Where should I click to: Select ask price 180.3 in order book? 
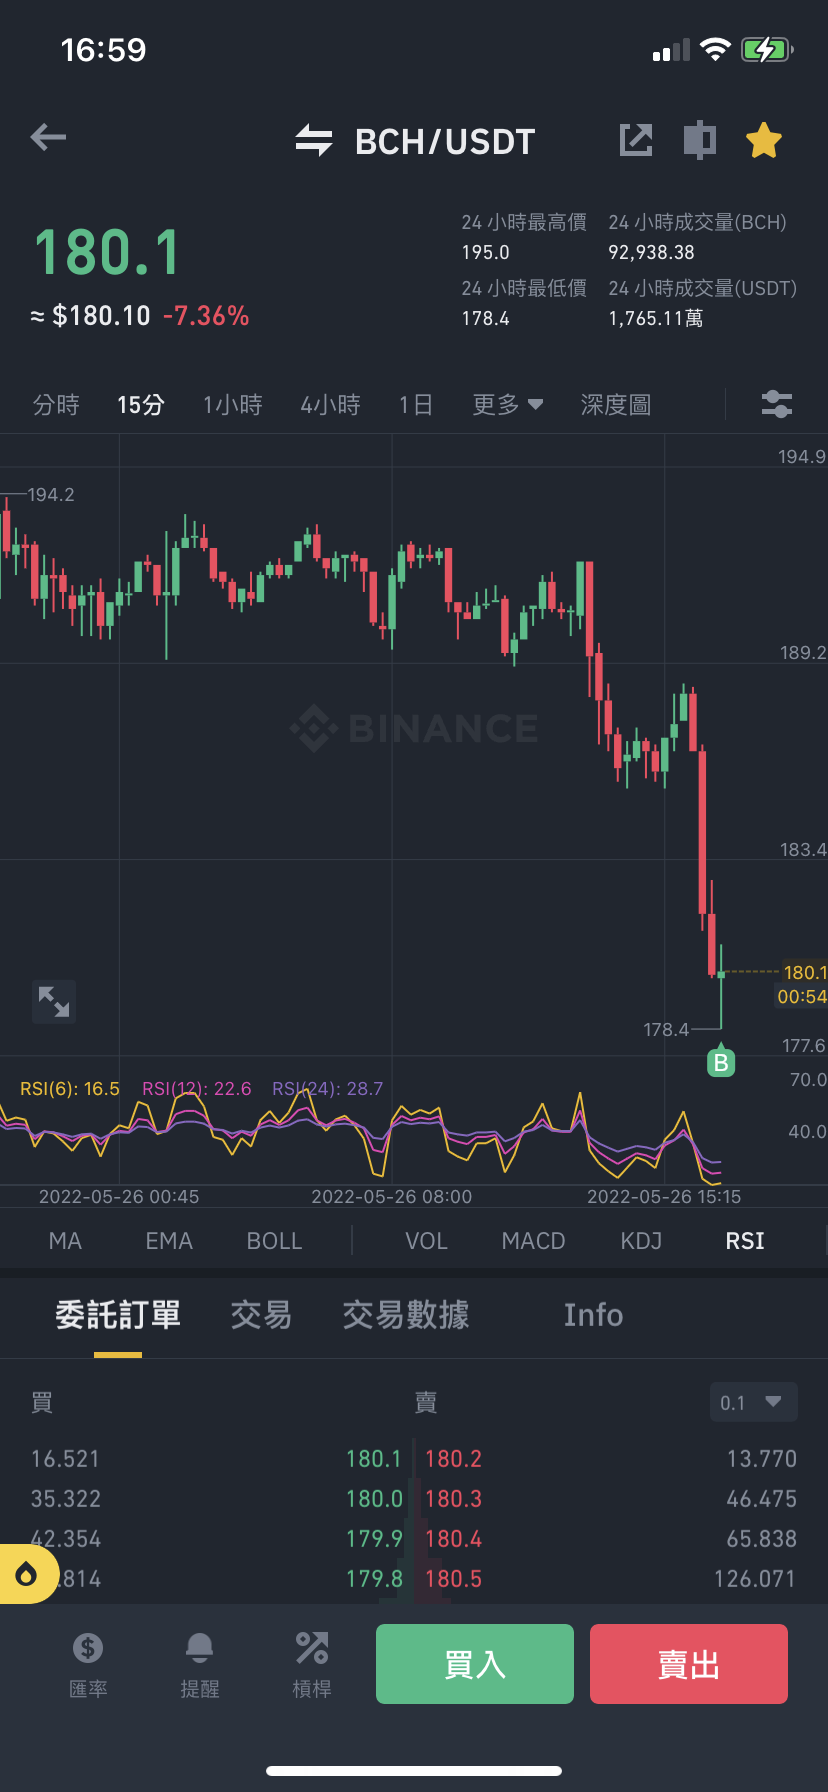[x=454, y=1499]
